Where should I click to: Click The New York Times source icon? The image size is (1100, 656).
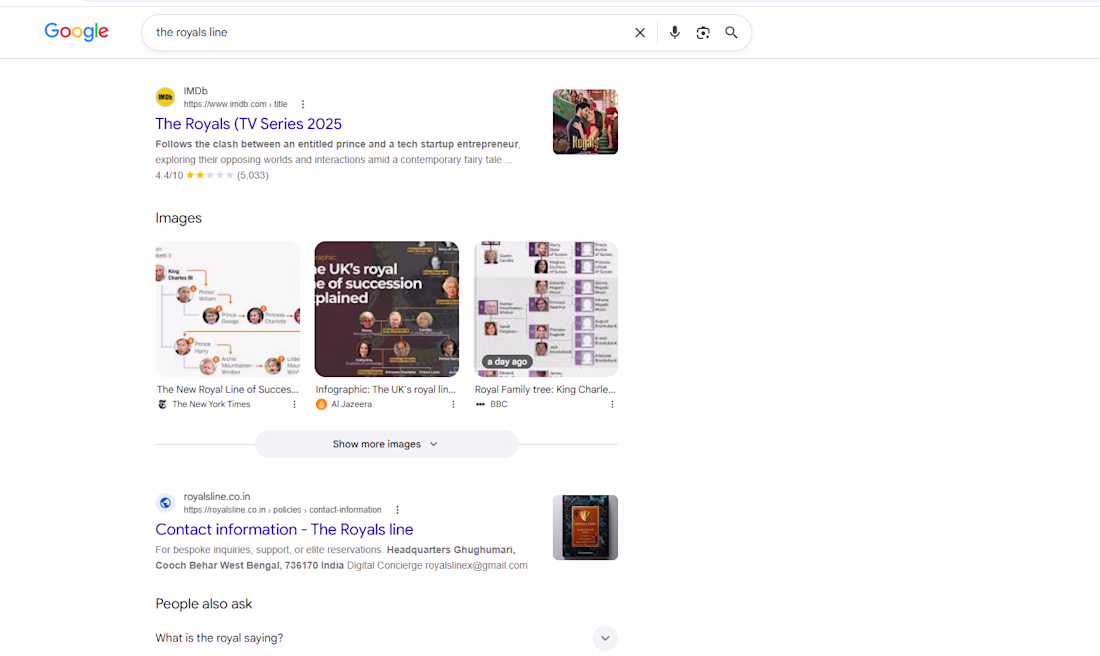tap(162, 404)
